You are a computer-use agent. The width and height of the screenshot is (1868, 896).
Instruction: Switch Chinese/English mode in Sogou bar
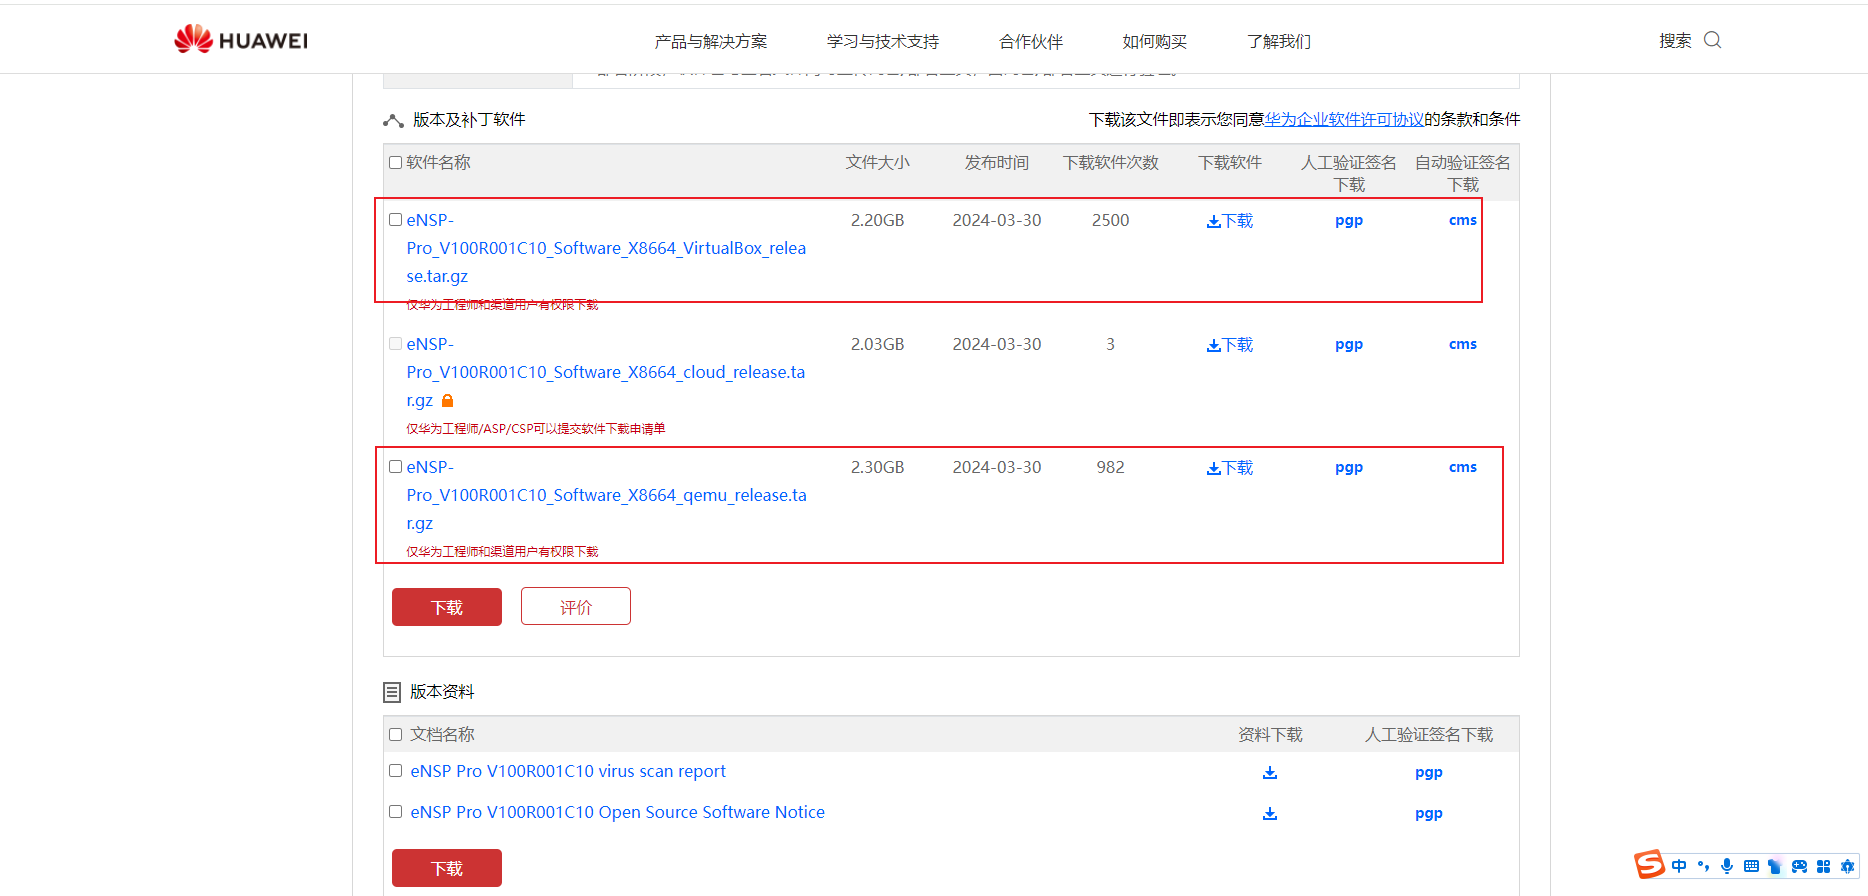pyautogui.click(x=1679, y=866)
